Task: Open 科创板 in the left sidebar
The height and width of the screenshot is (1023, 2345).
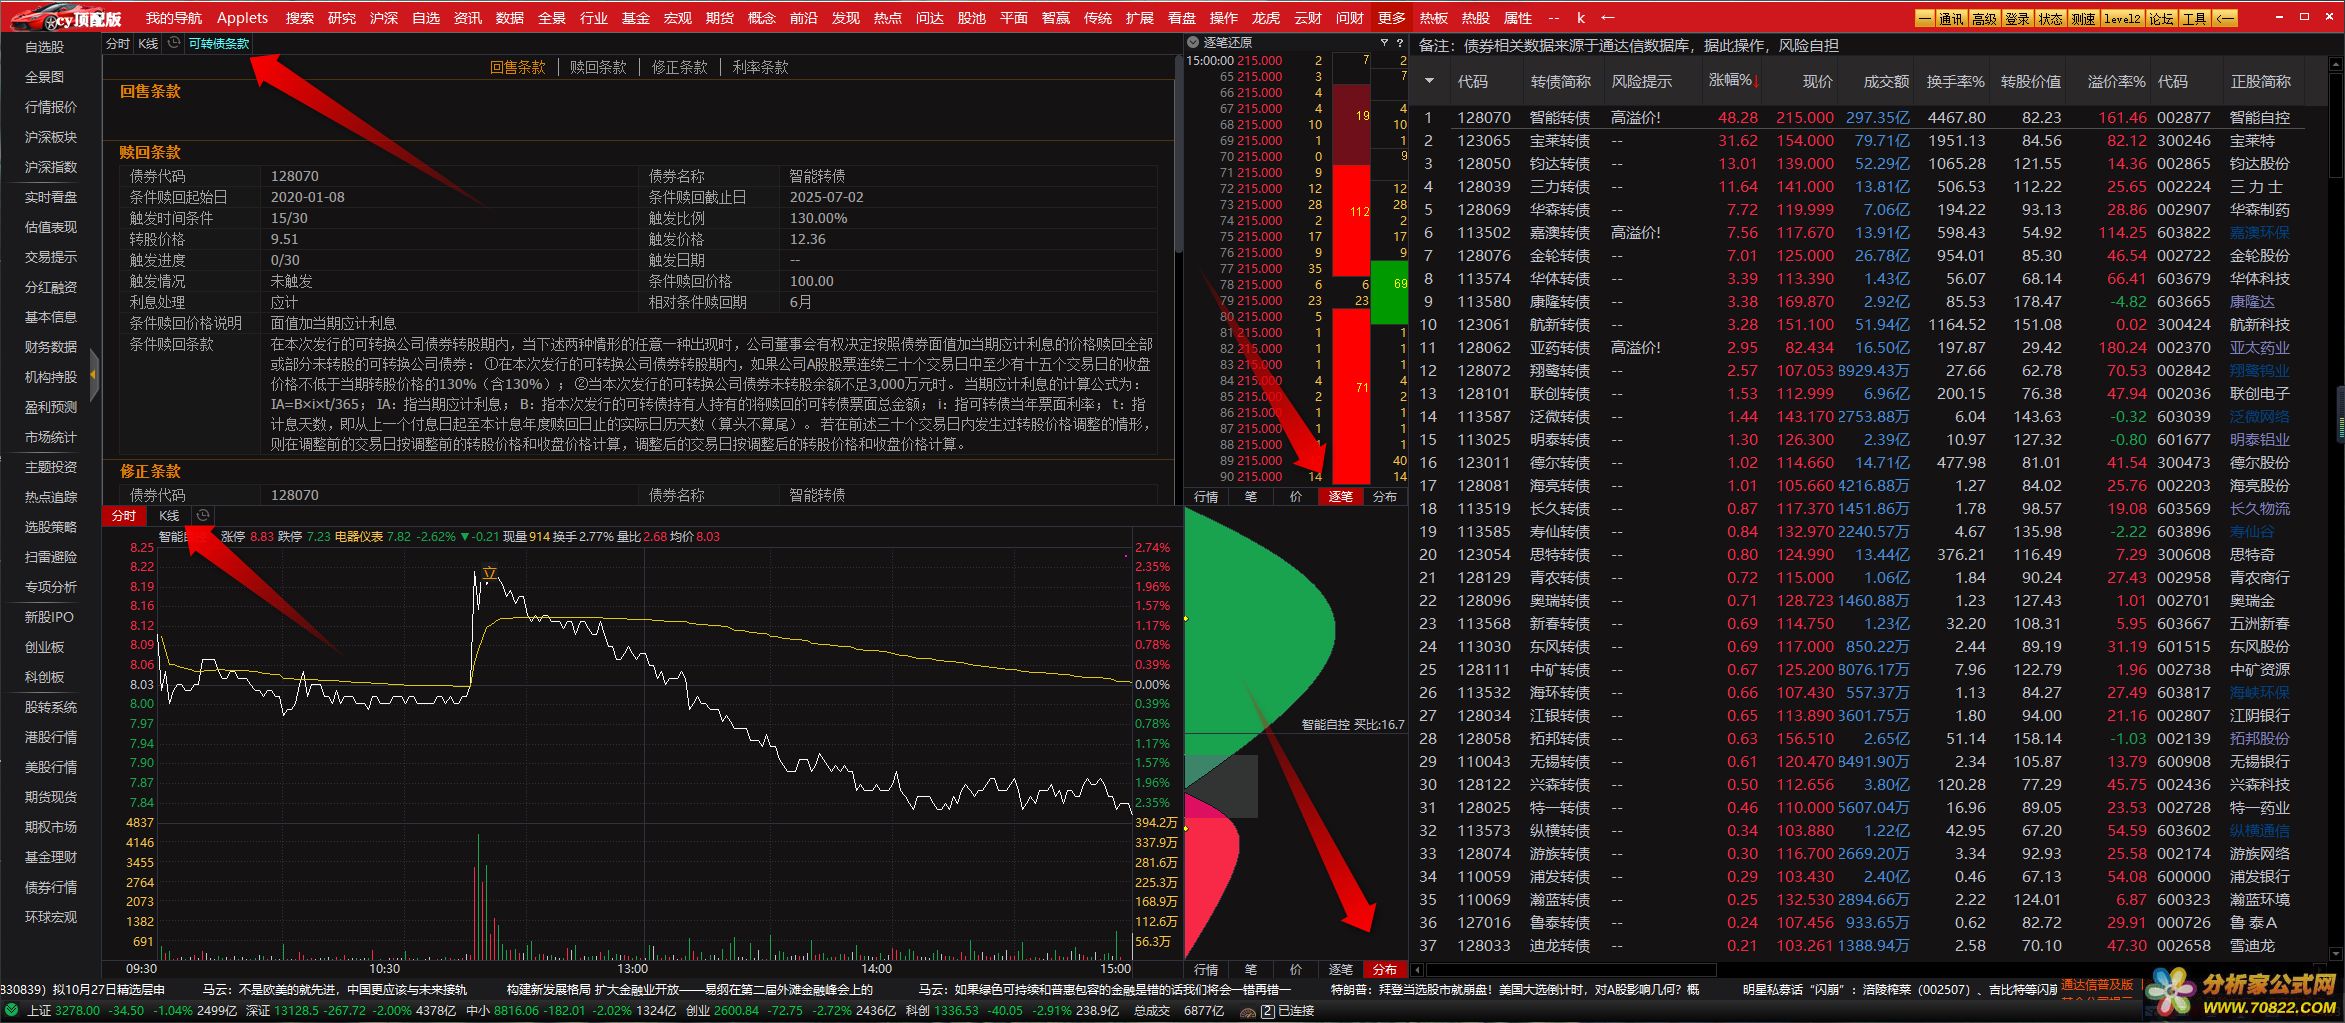Action: [45, 677]
